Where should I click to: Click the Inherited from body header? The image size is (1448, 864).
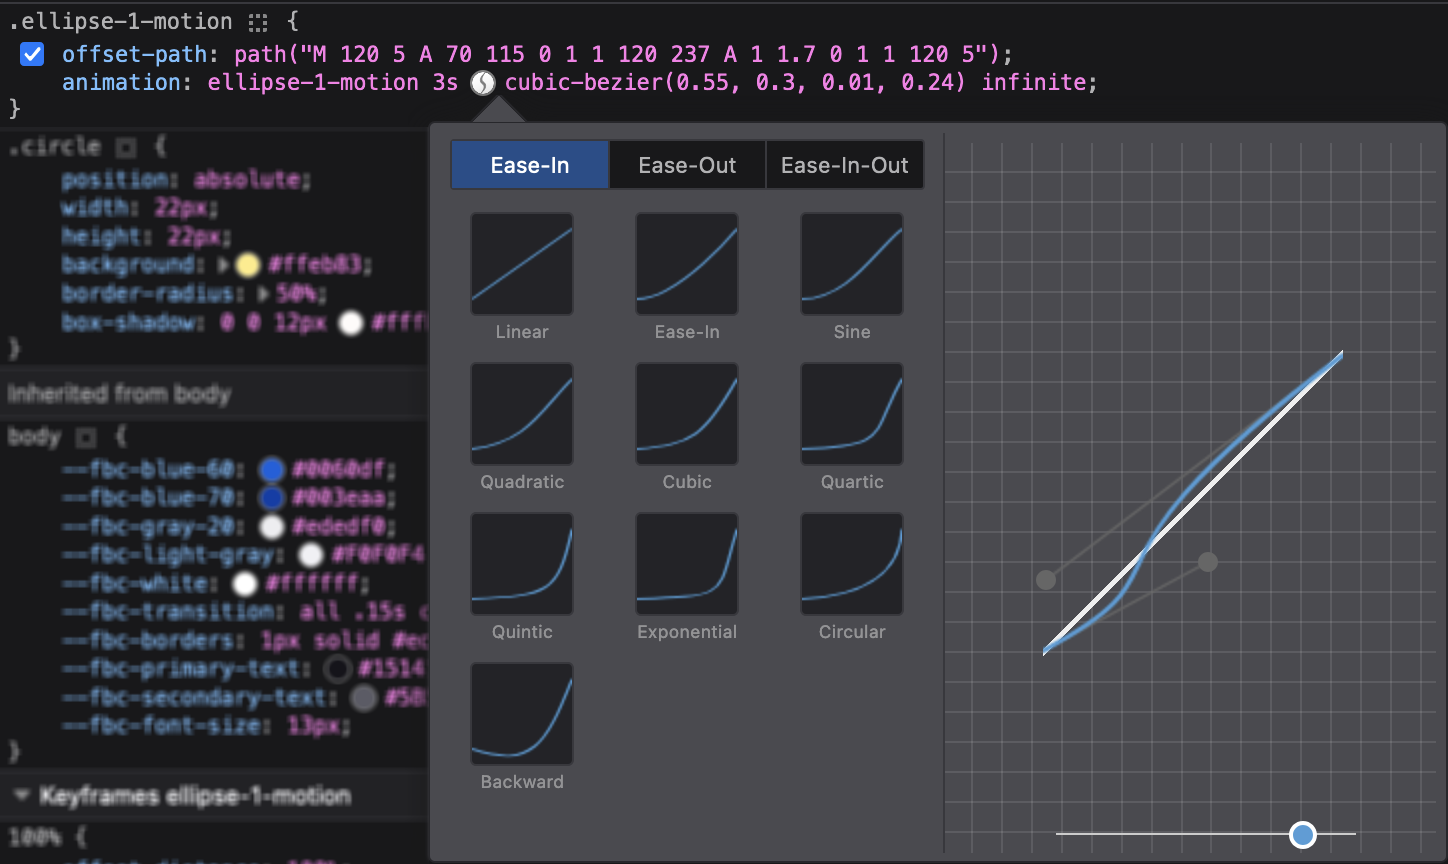[119, 394]
